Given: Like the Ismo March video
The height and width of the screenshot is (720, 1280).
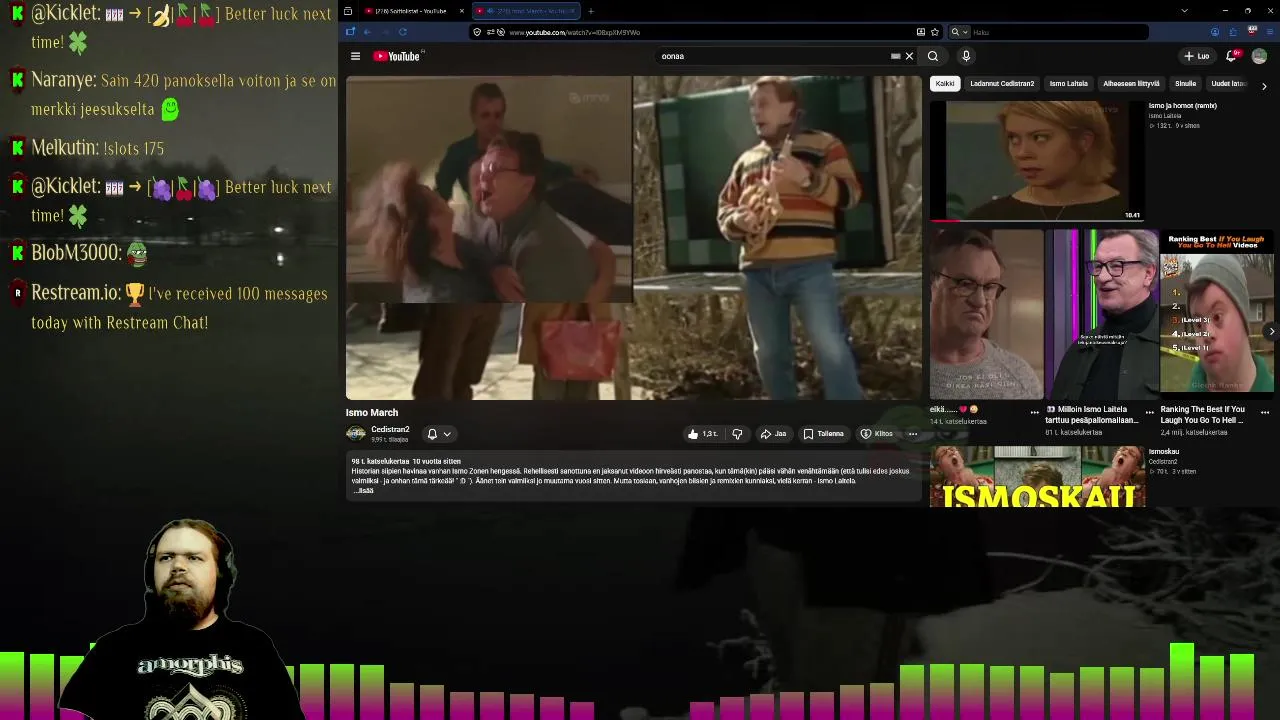Looking at the screenshot, I should 703,434.
